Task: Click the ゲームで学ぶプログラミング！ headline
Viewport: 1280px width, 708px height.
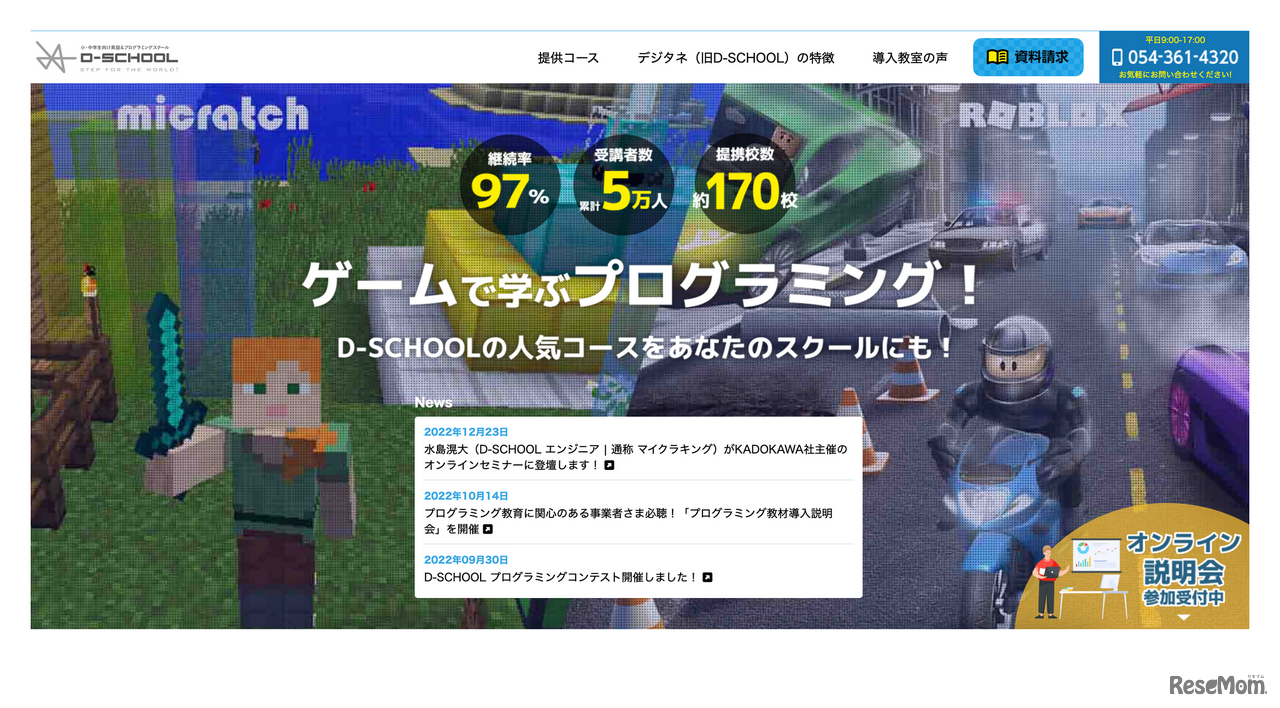Action: 640,285
